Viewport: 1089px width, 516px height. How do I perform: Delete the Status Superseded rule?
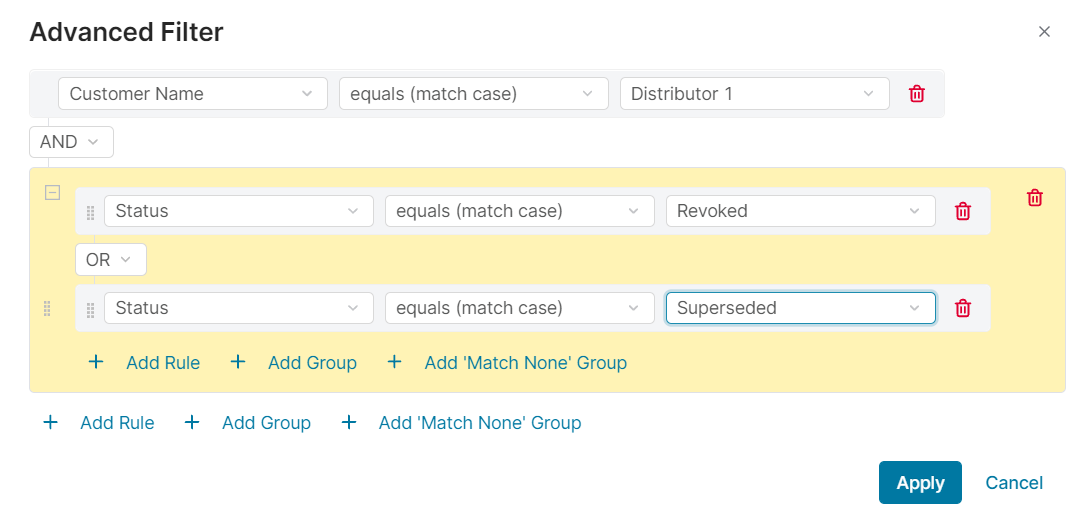(x=962, y=308)
